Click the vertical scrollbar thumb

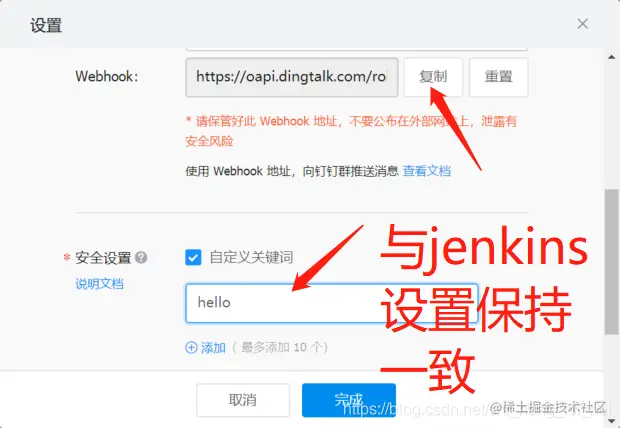click(611, 262)
